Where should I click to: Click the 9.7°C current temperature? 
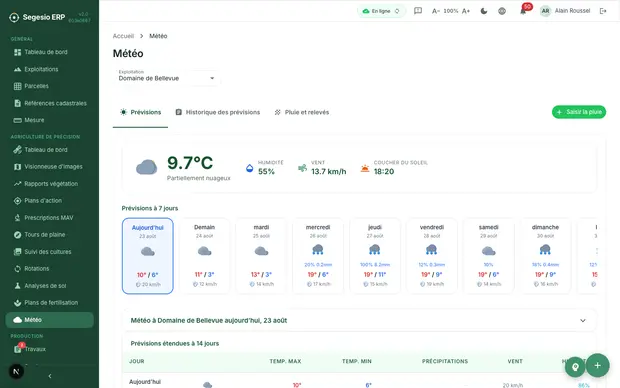tap(190, 163)
